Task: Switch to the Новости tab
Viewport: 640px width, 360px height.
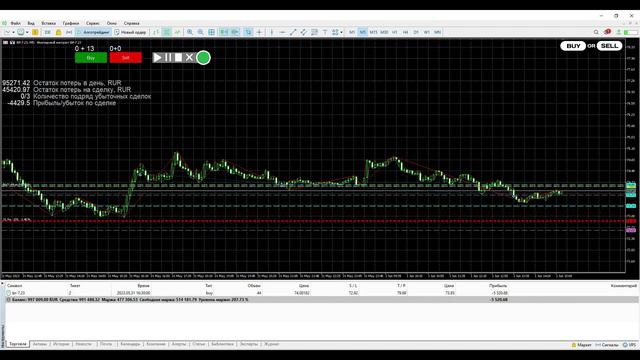Action: click(84, 344)
